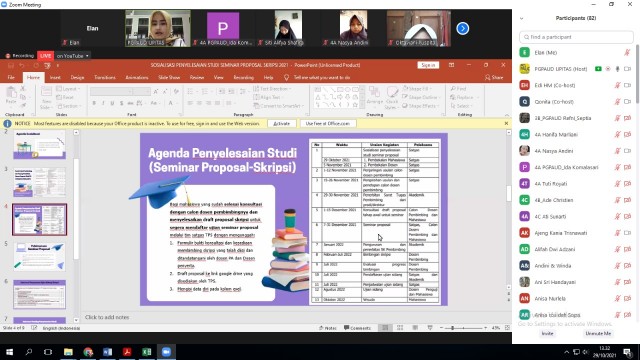Select slide 5 thumbnail in slide panel
This screenshot has height=360, width=640.
40,256
